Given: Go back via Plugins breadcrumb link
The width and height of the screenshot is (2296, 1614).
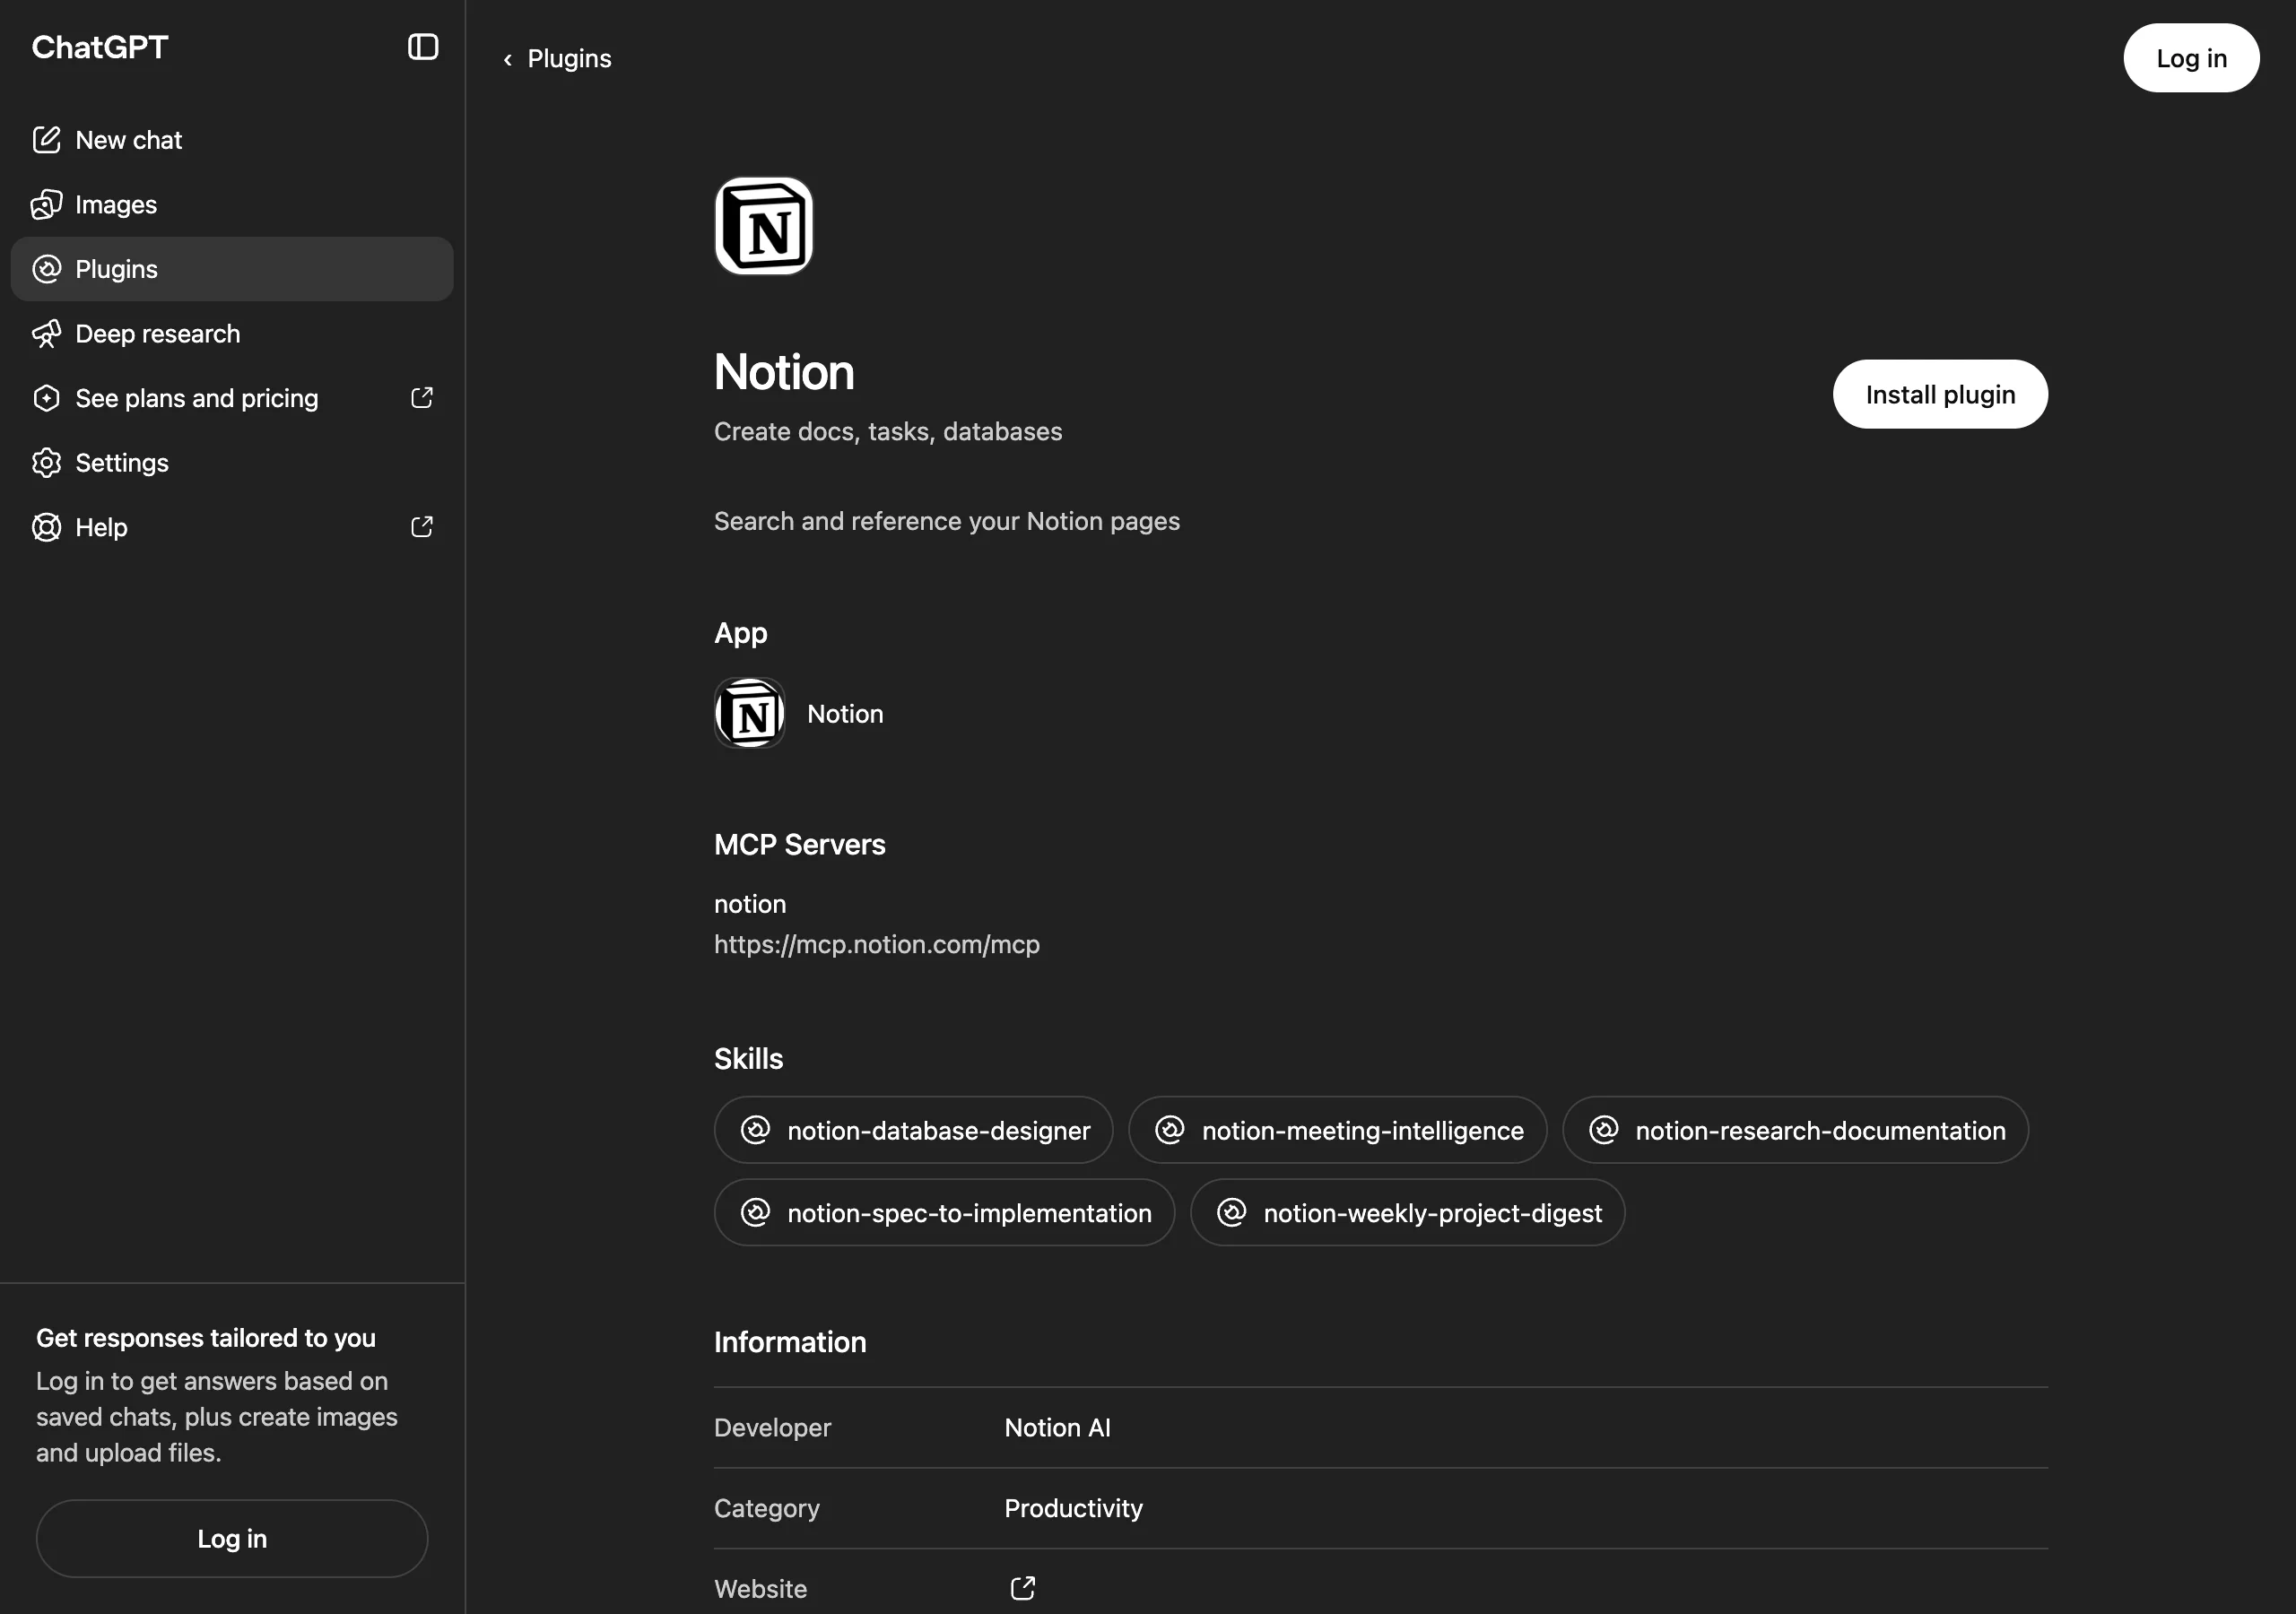Looking at the screenshot, I should [569, 59].
